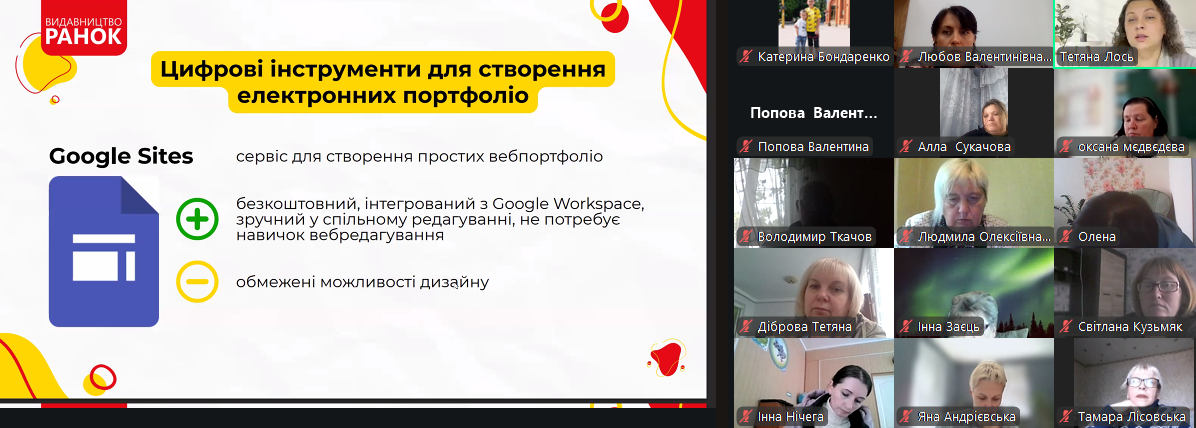Select Тетяна Лось active speaker video
The image size is (1196, 428).
coord(1124,28)
